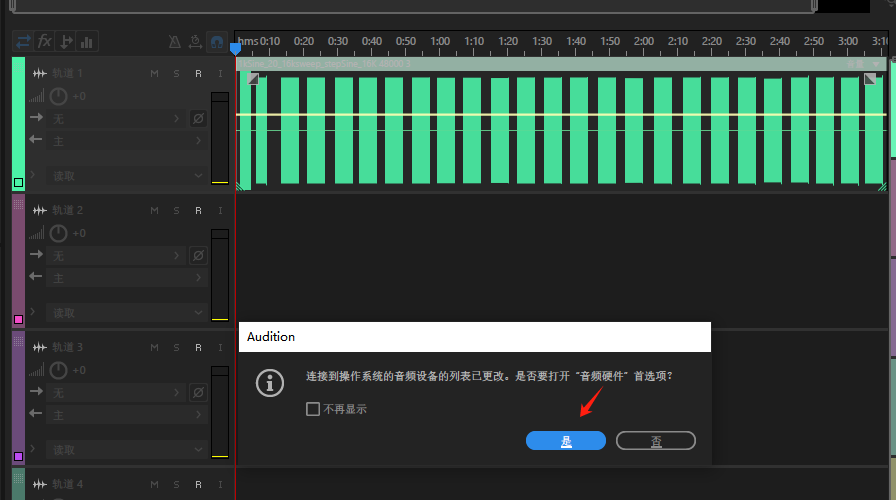Click the clip fade-in handle
The image size is (896, 500).
(253, 78)
